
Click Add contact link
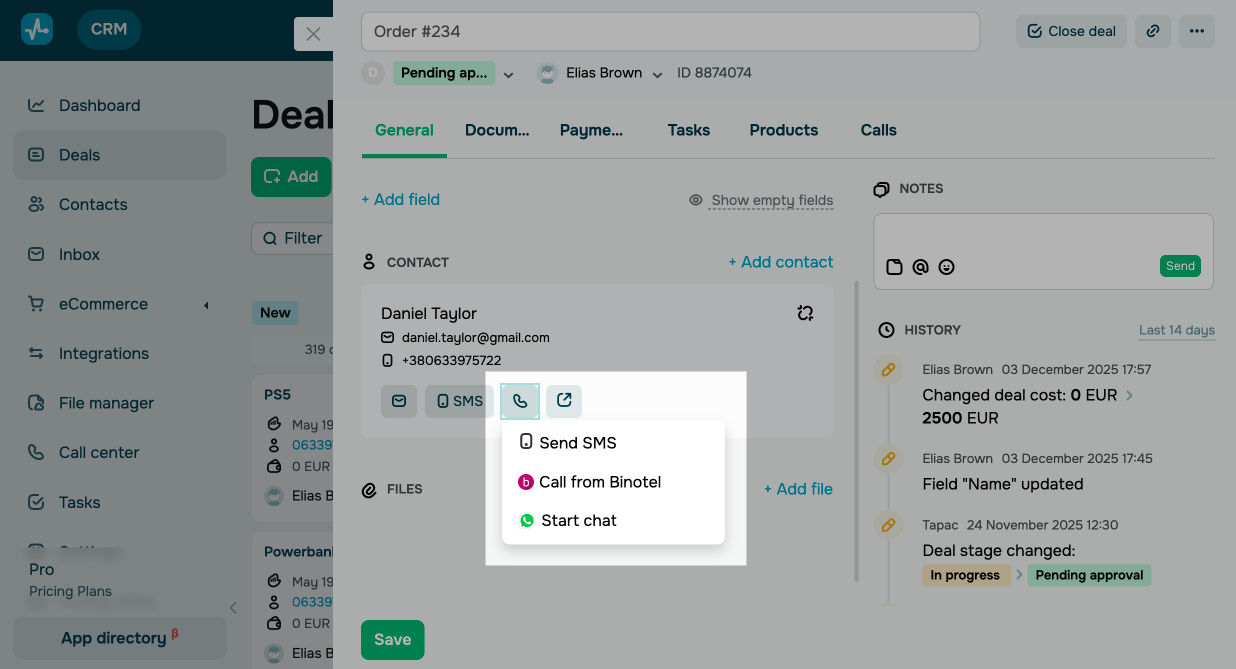(x=781, y=261)
